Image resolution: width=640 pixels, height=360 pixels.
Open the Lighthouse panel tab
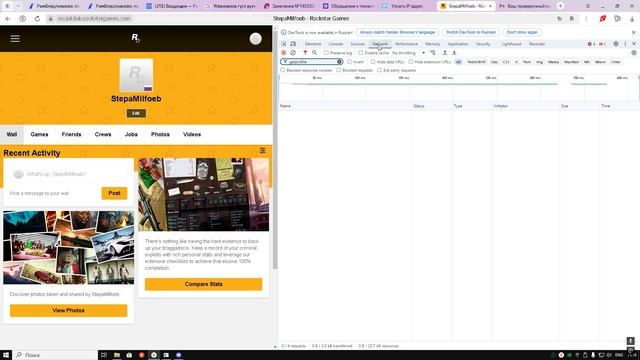511,44
